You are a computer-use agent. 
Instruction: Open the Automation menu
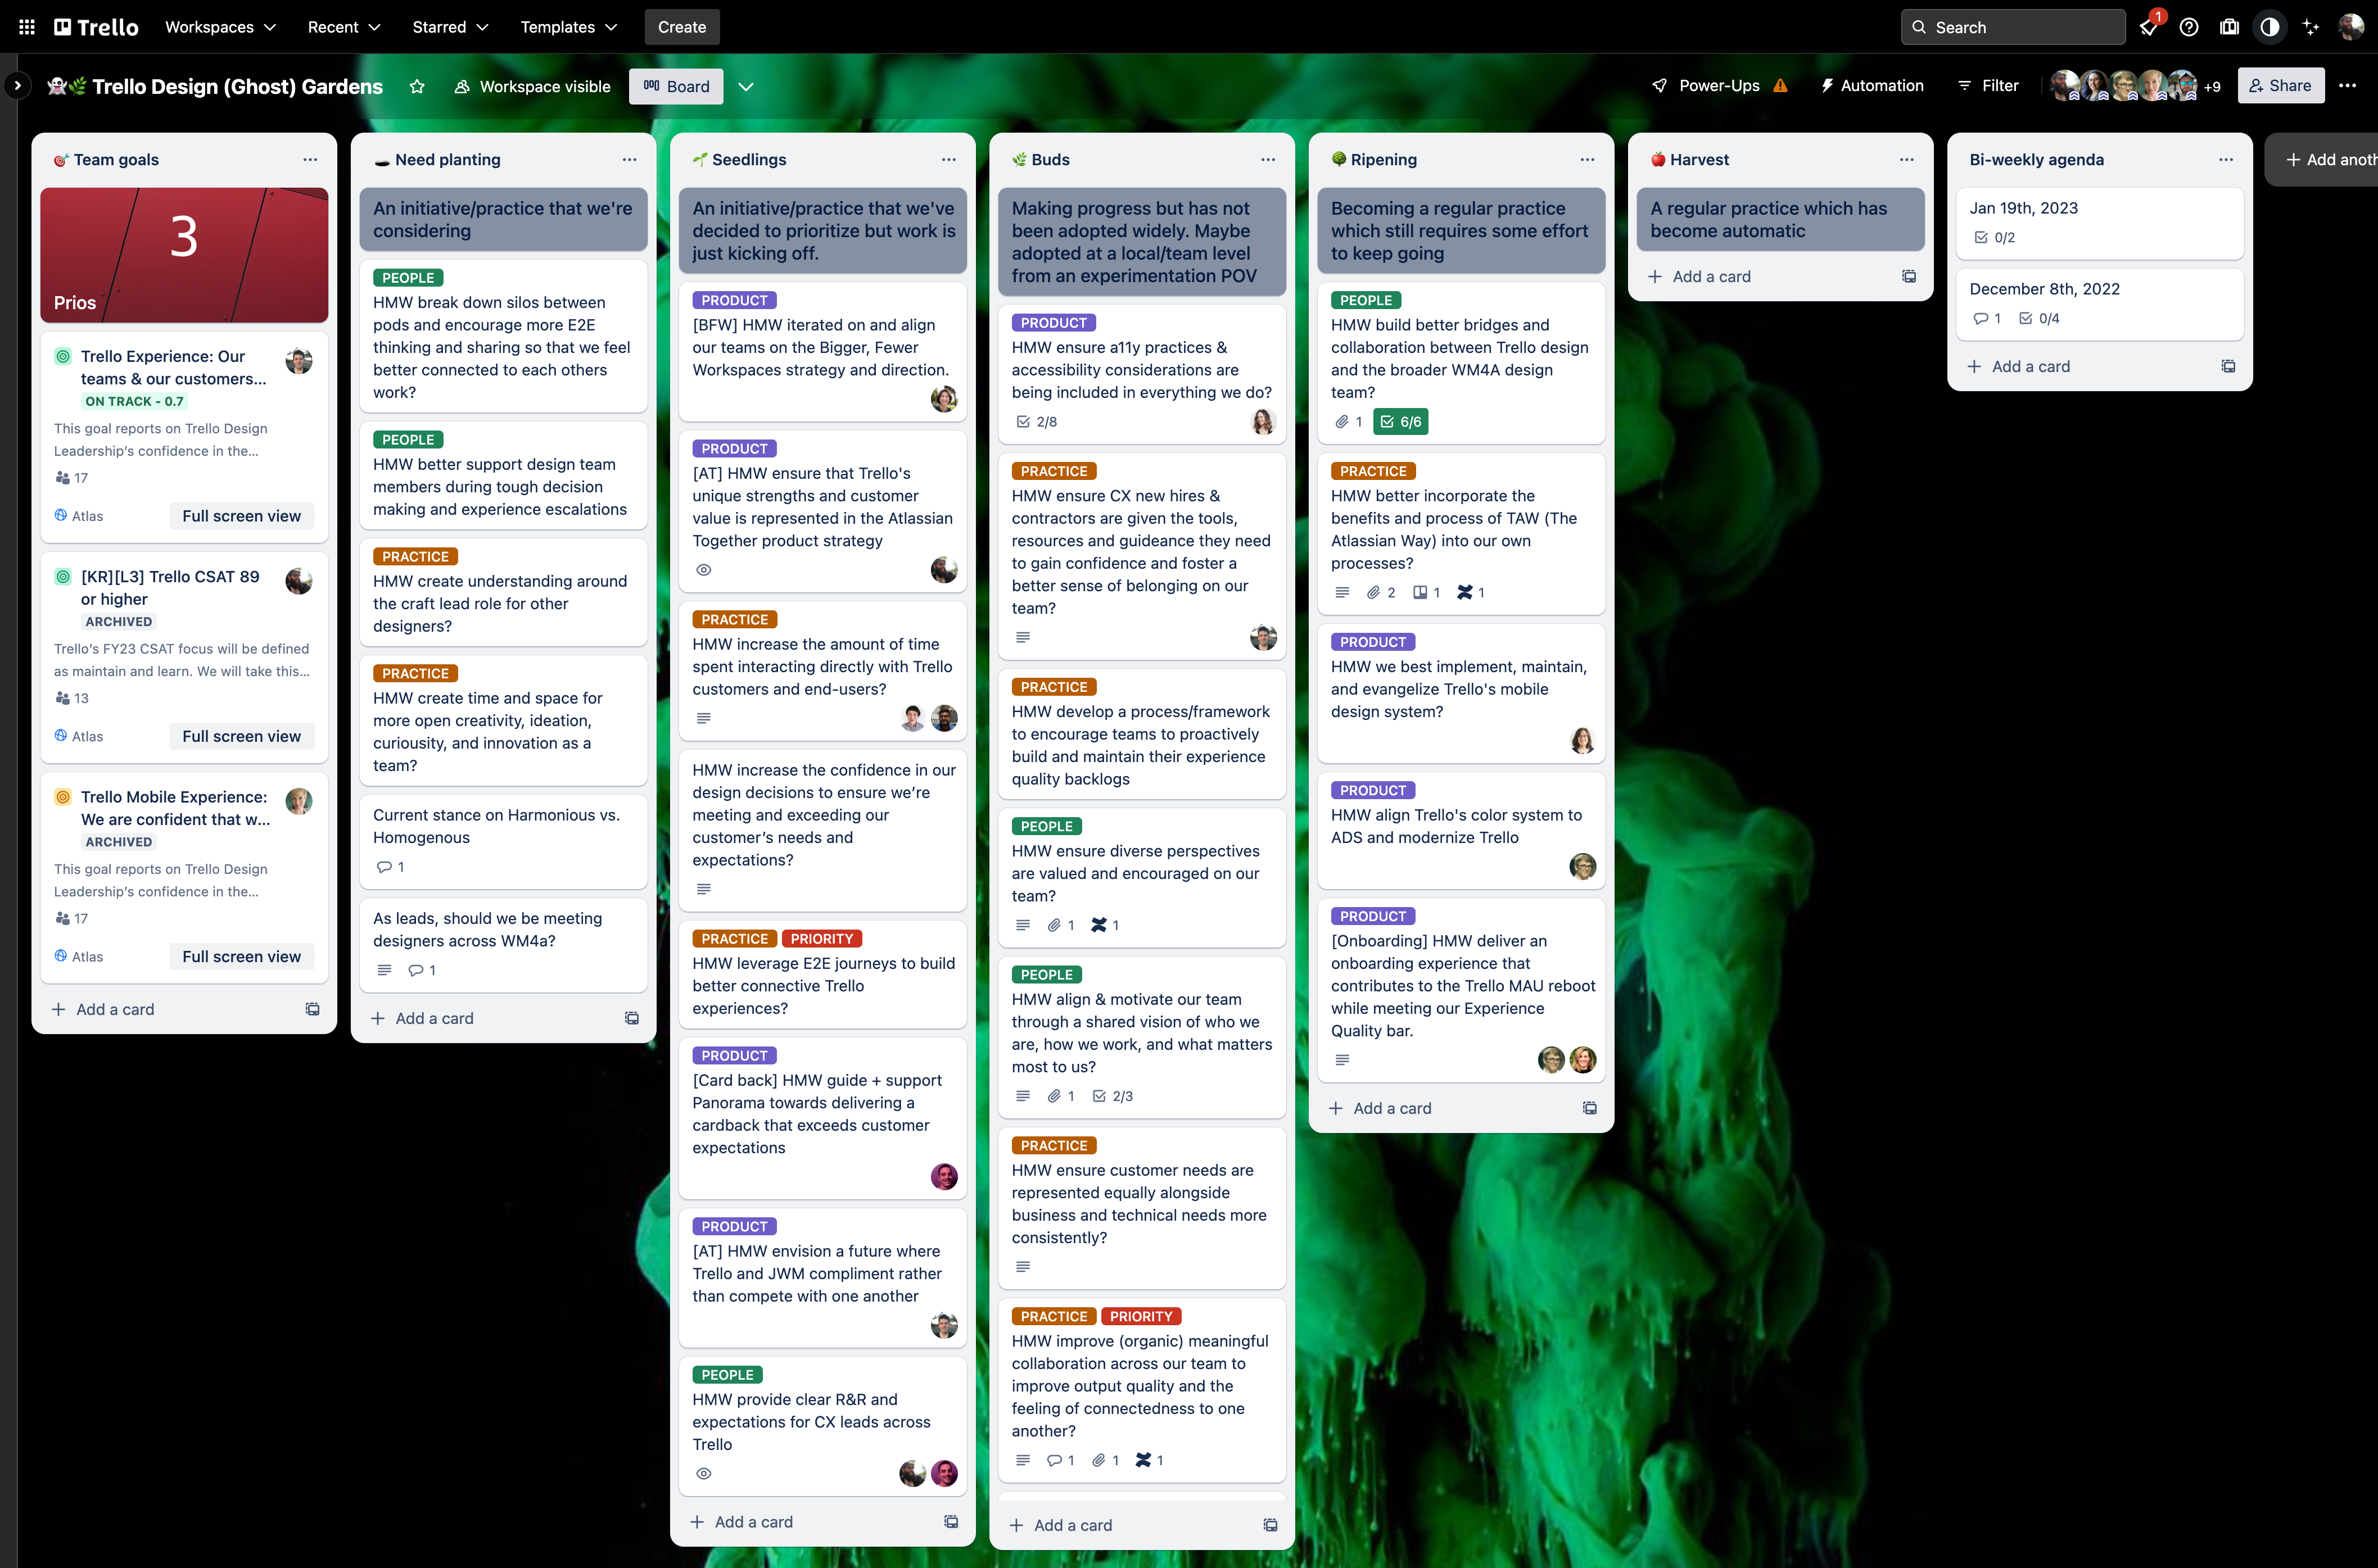click(x=1872, y=86)
